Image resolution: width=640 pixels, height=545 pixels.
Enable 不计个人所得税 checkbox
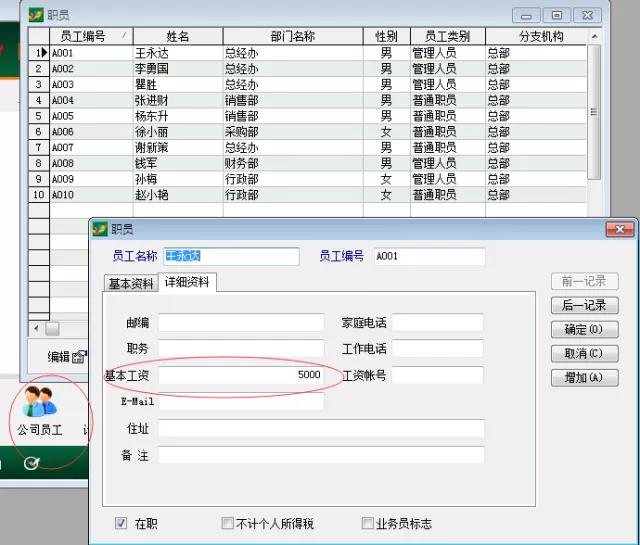tap(227, 523)
